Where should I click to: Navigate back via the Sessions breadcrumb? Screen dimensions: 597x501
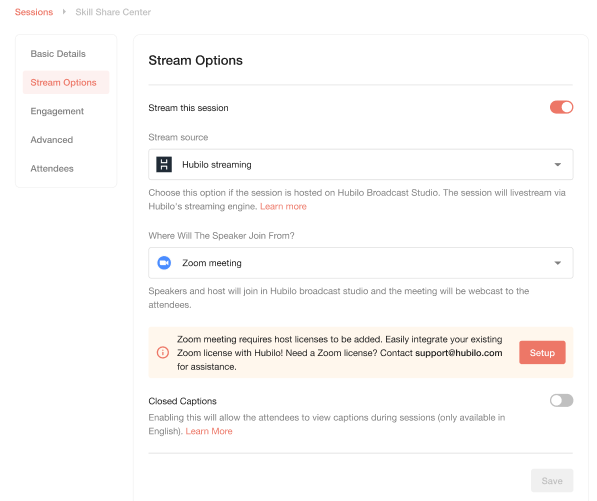(x=34, y=12)
